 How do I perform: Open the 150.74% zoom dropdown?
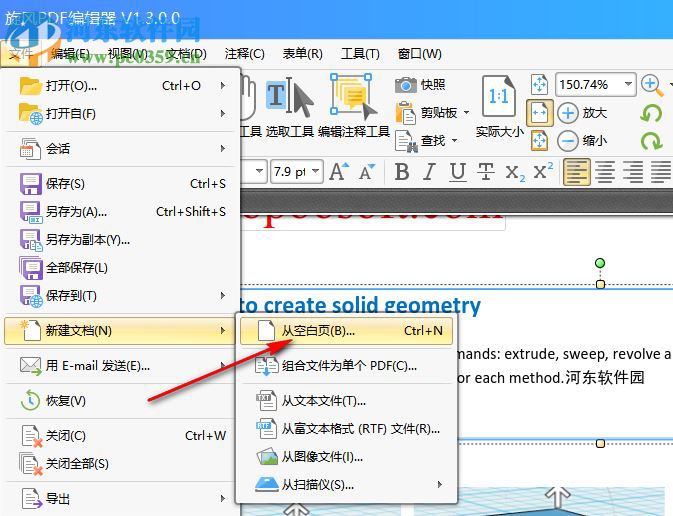(628, 84)
